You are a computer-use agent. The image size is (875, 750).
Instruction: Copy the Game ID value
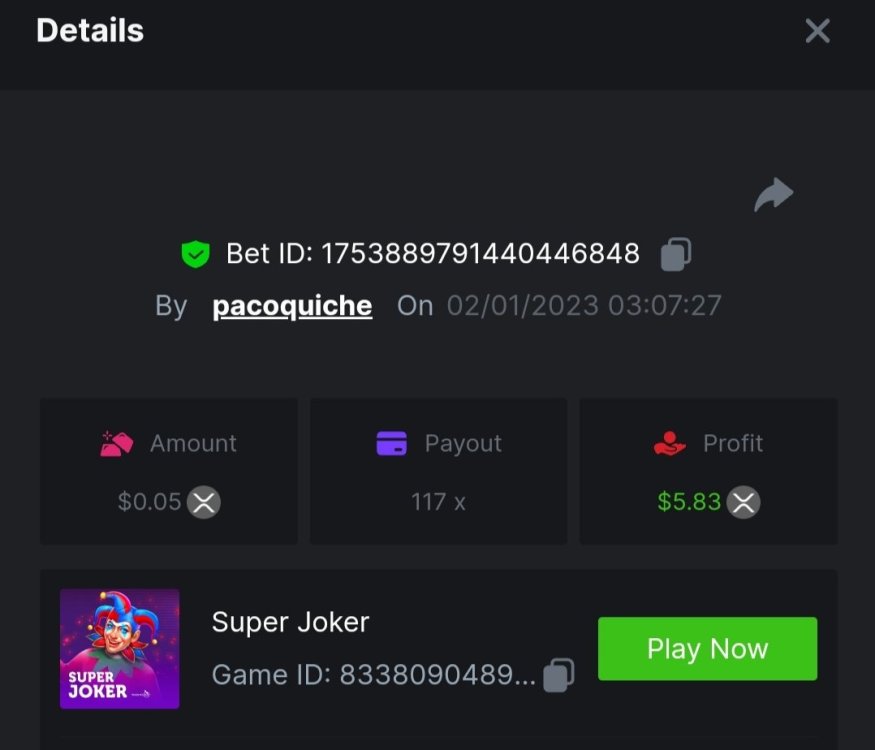pyautogui.click(x=558, y=675)
